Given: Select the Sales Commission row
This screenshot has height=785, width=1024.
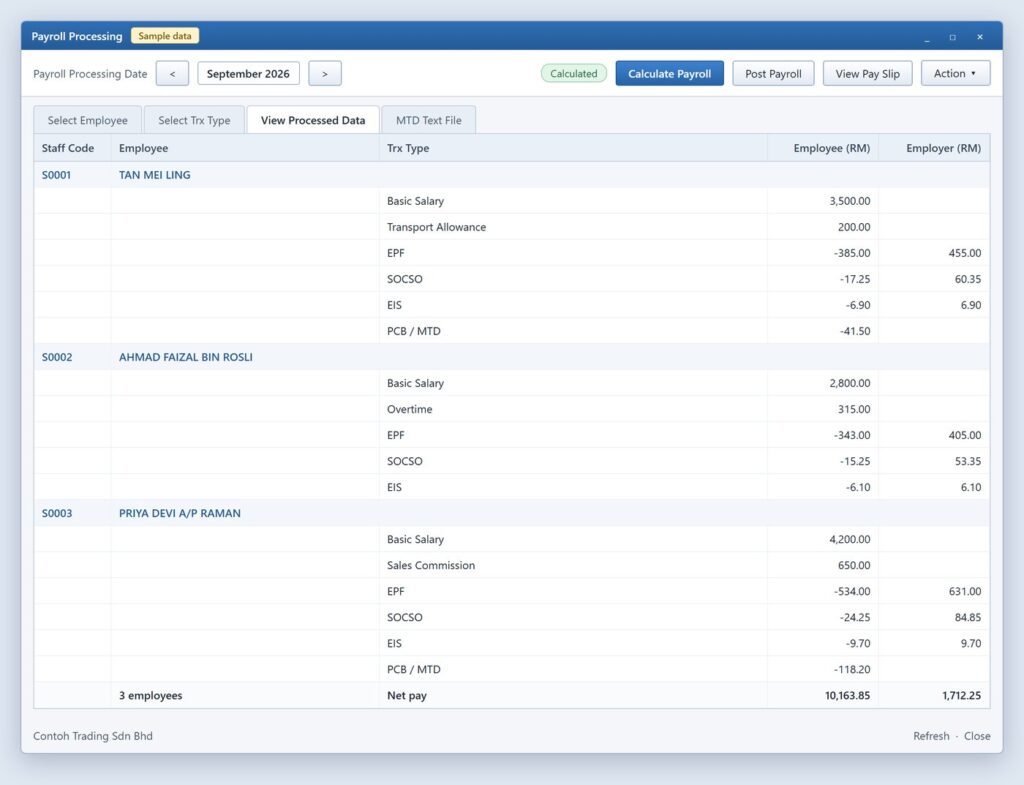Looking at the screenshot, I should click(511, 566).
